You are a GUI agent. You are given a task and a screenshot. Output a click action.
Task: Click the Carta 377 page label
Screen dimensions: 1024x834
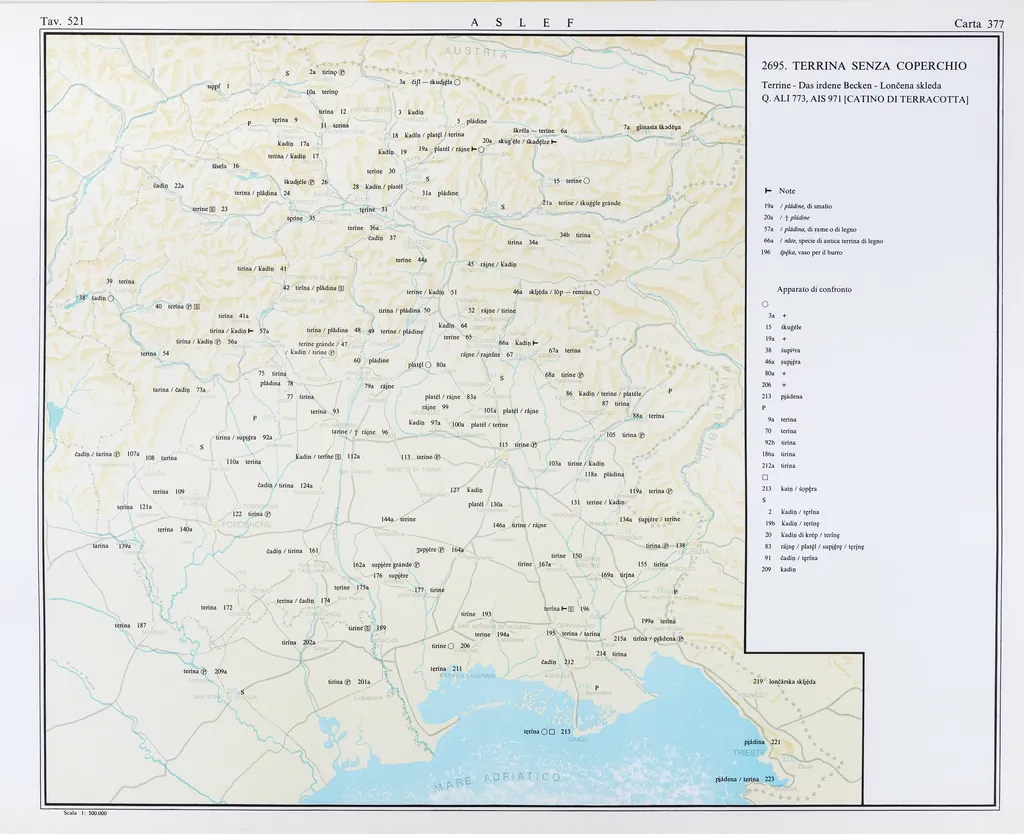tap(979, 23)
